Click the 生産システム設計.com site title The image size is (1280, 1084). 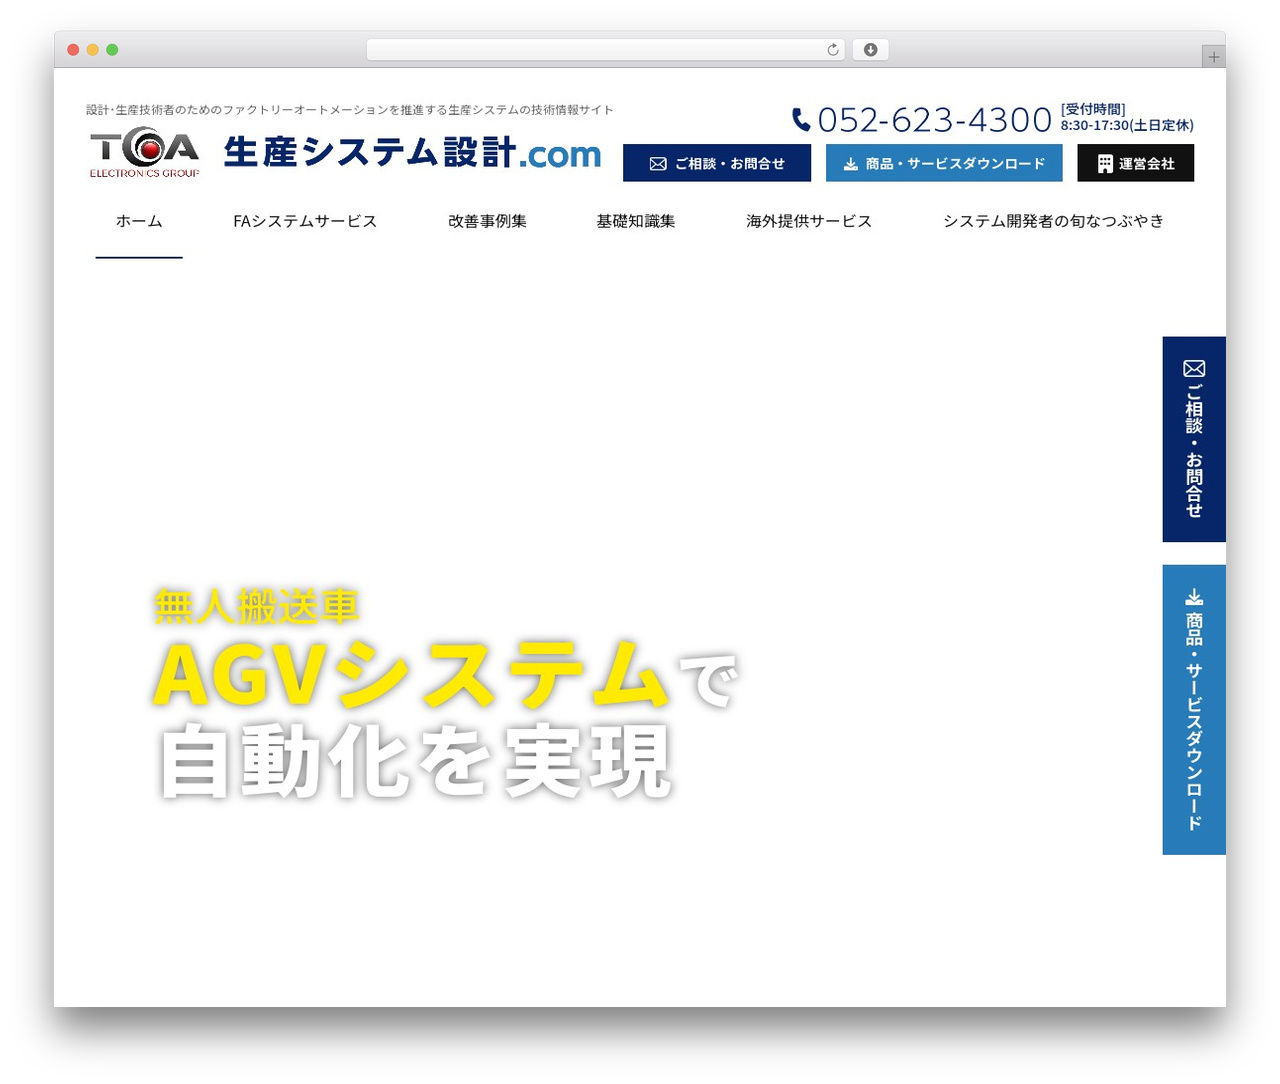coord(412,154)
